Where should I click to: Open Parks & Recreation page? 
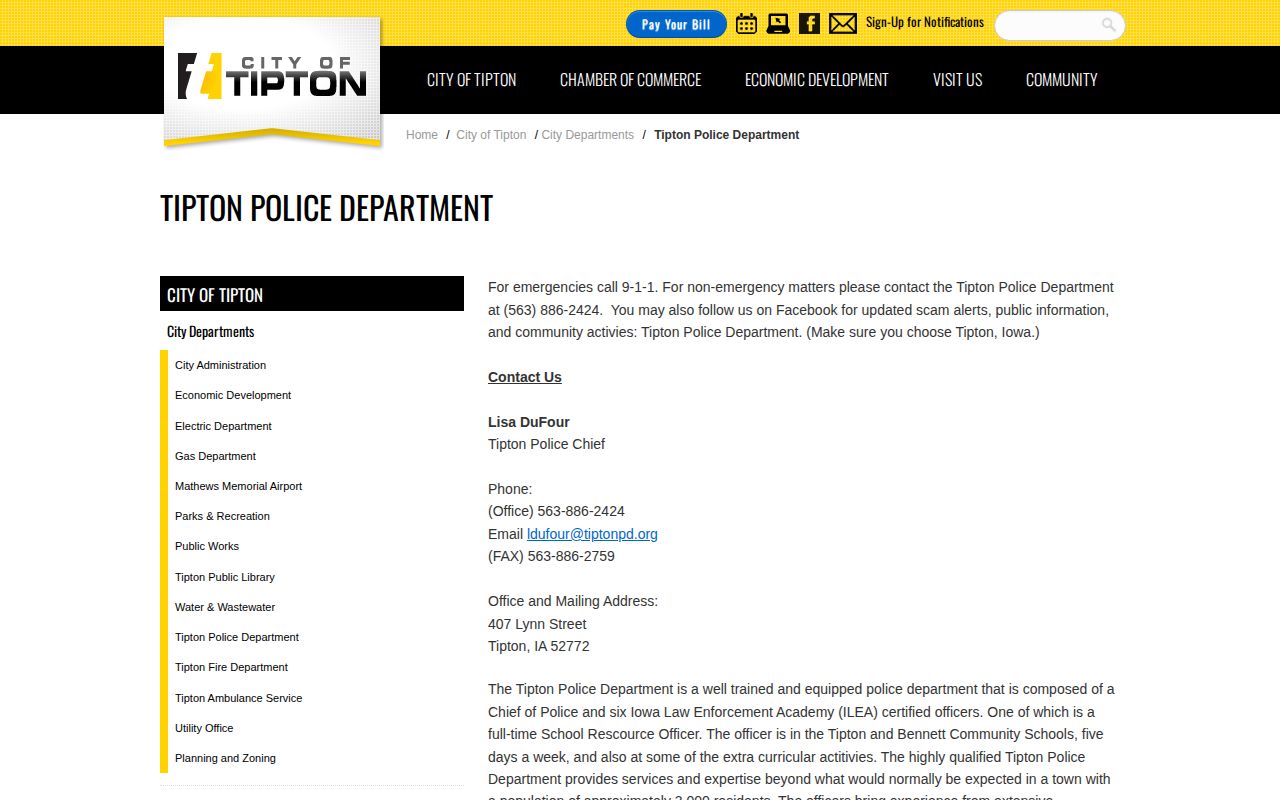click(x=222, y=516)
